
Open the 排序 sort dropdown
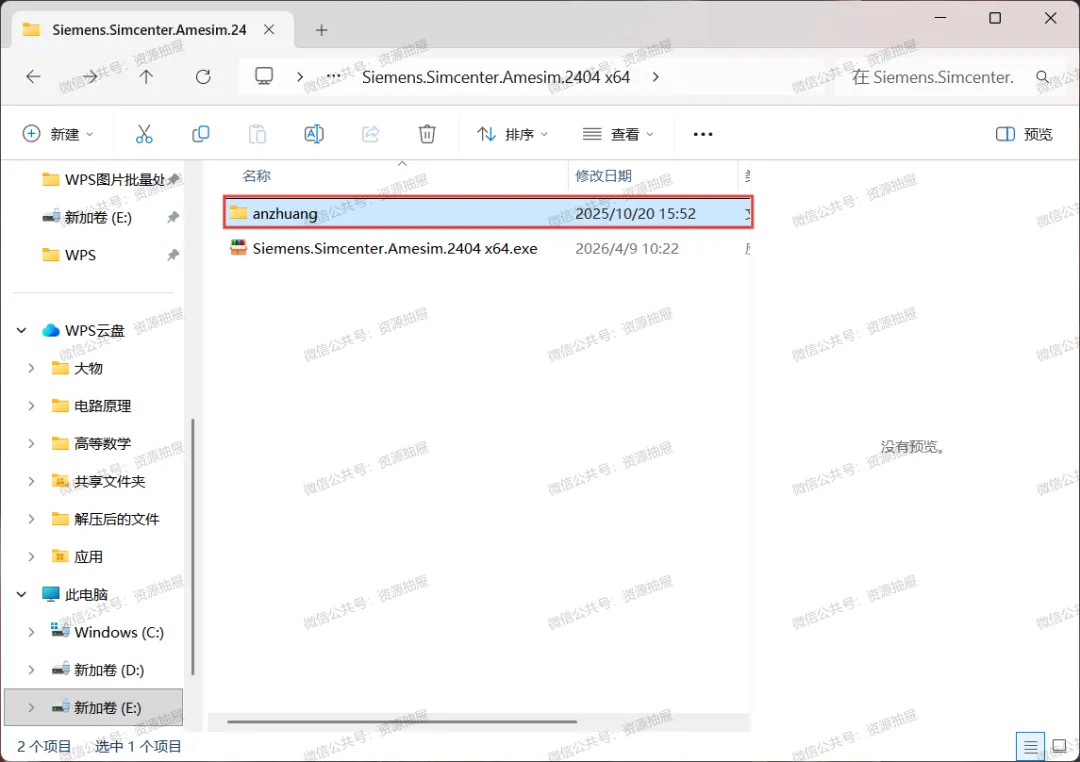coord(512,134)
